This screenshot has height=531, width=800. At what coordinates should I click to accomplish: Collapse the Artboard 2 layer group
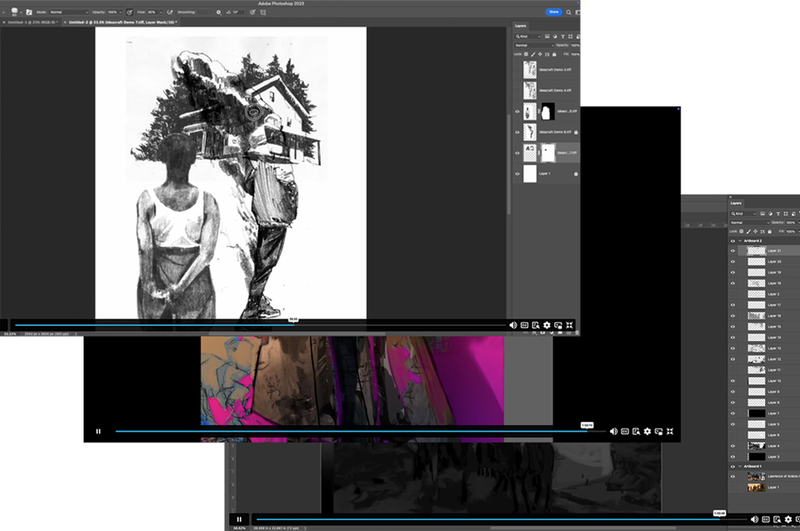[x=740, y=241]
